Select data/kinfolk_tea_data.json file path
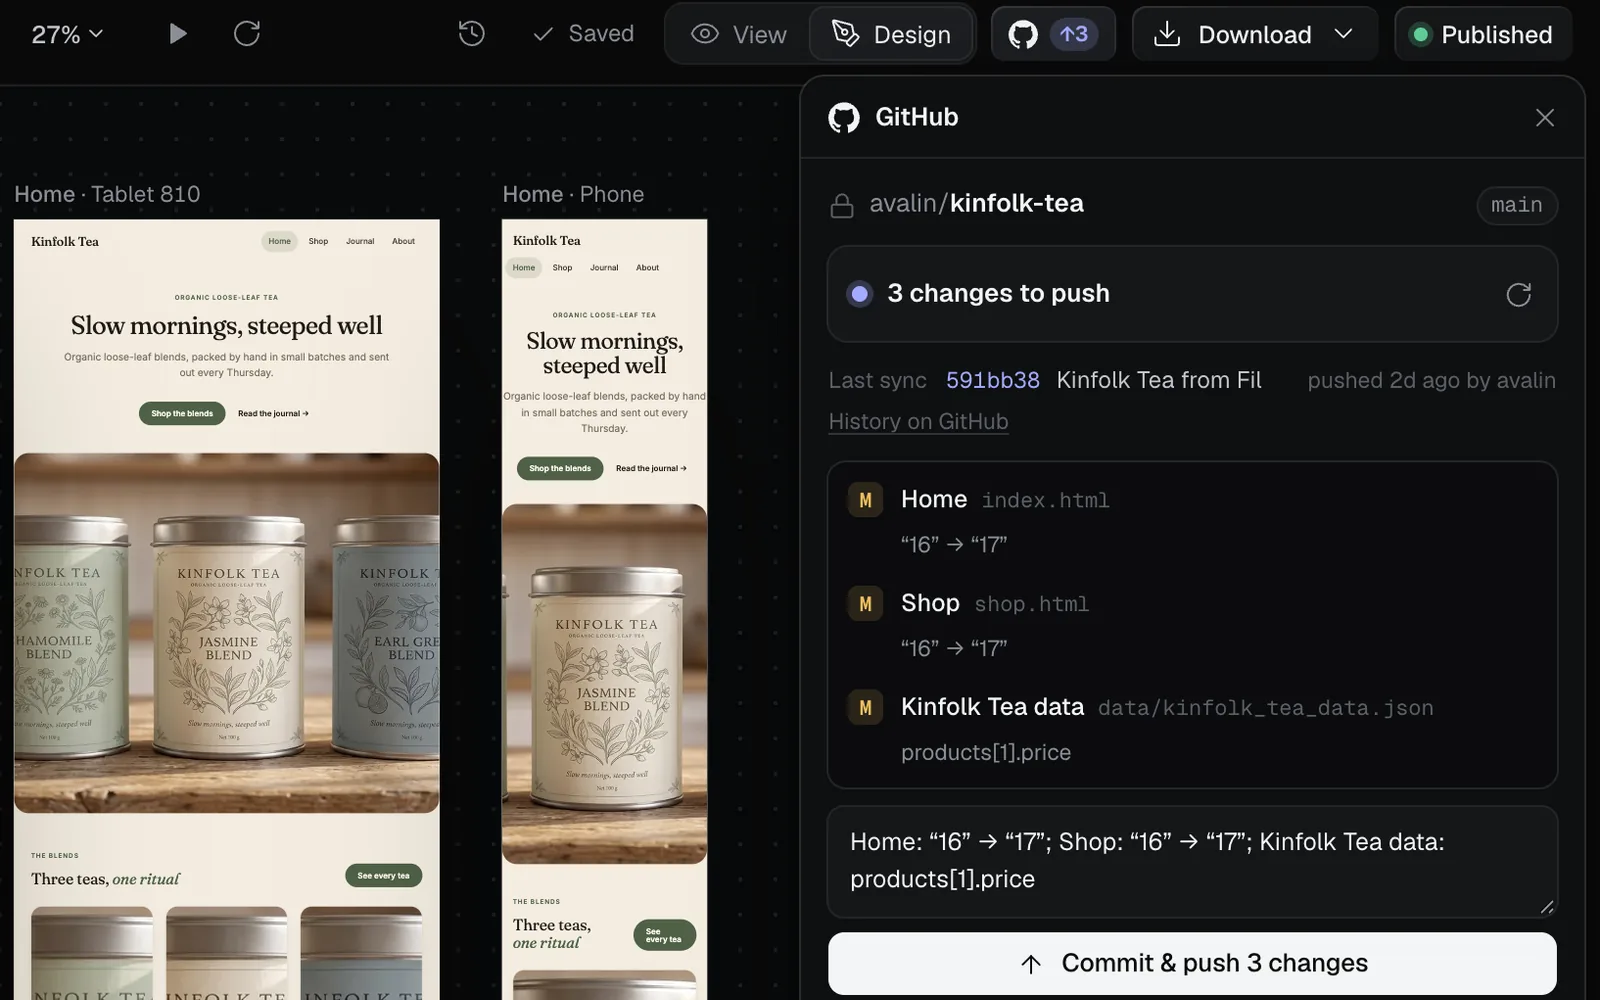The image size is (1600, 1000). (1265, 709)
